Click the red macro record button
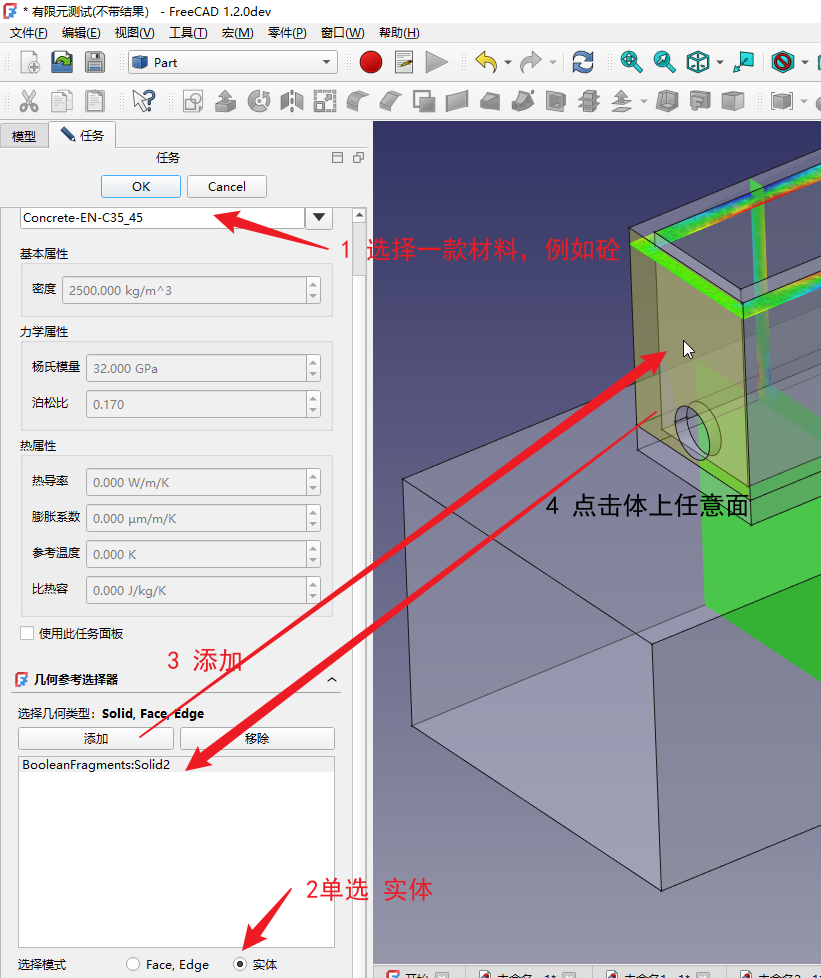 pyautogui.click(x=371, y=62)
